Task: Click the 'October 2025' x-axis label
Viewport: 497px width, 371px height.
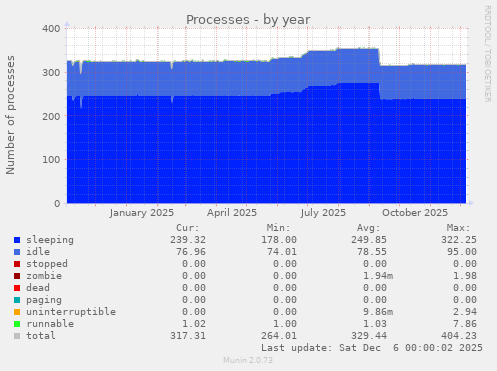Action: pyautogui.click(x=415, y=213)
